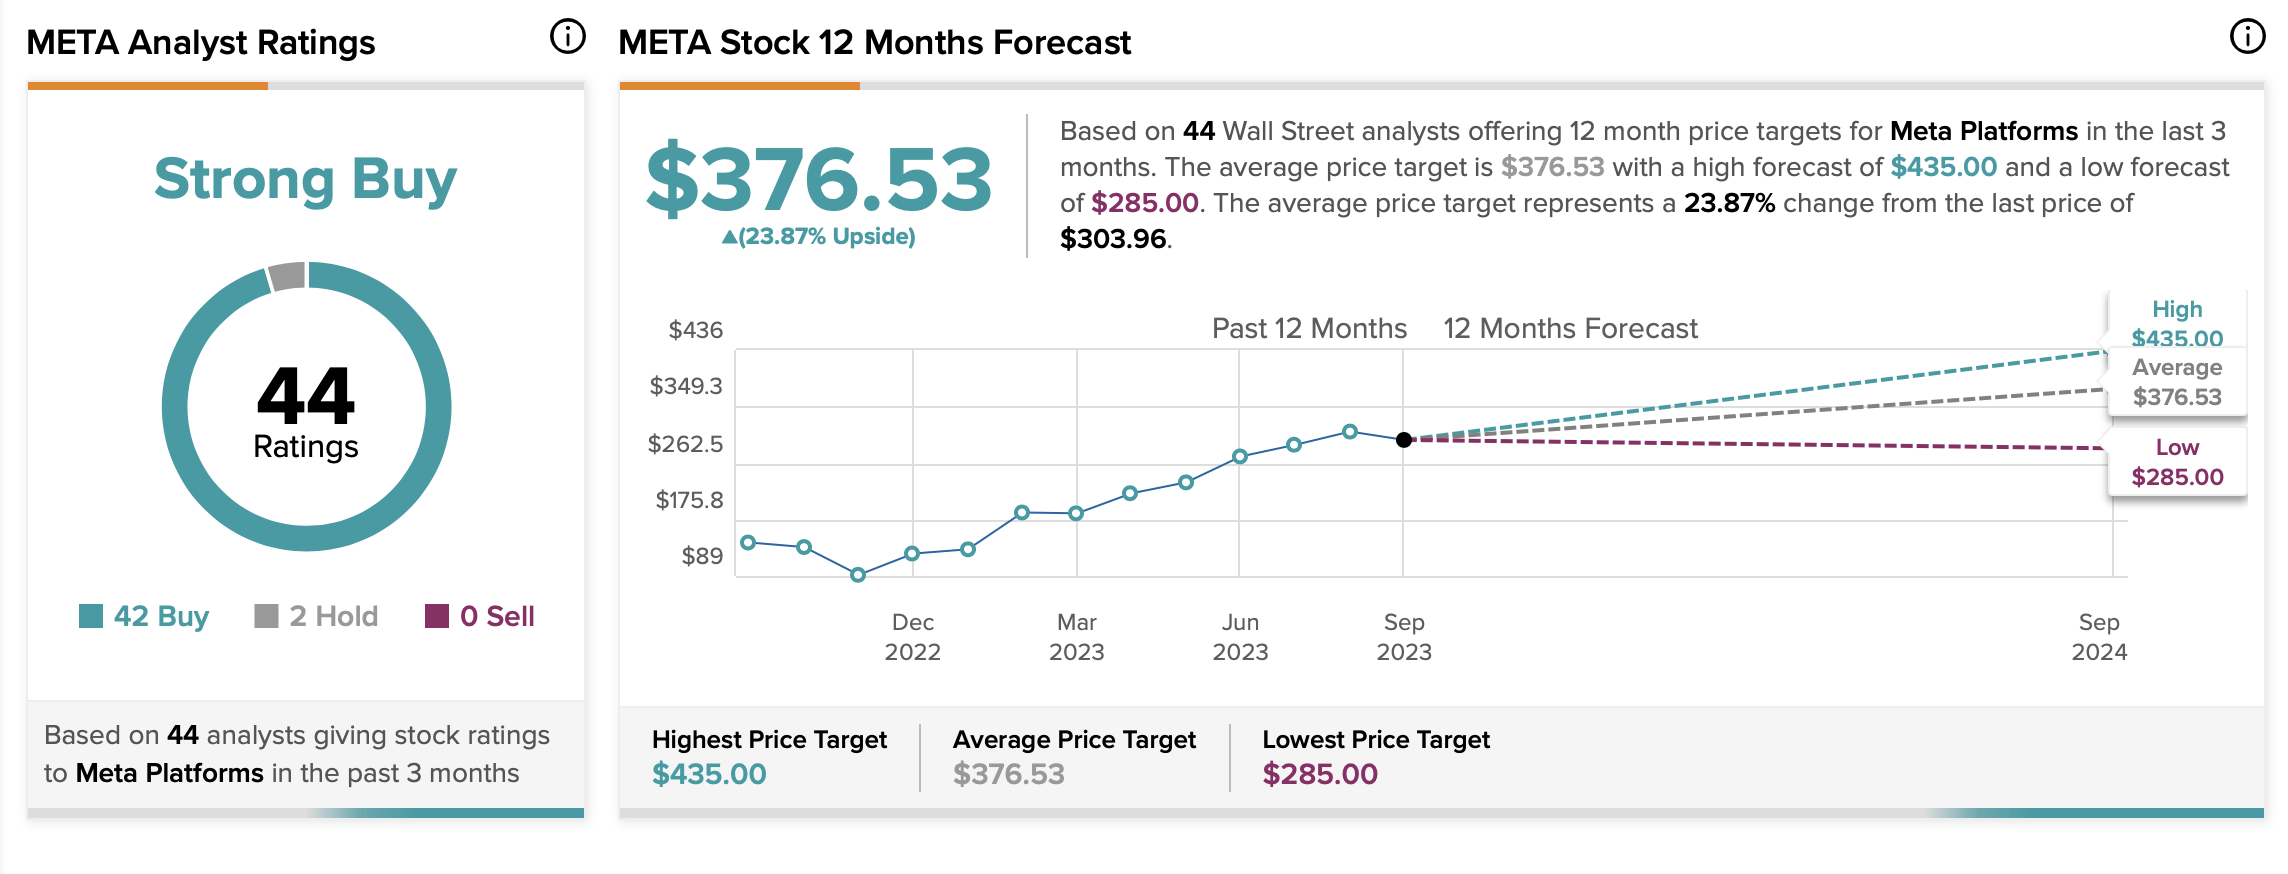Click gray 2 Hold legend square
2288x874 pixels.
click(266, 616)
